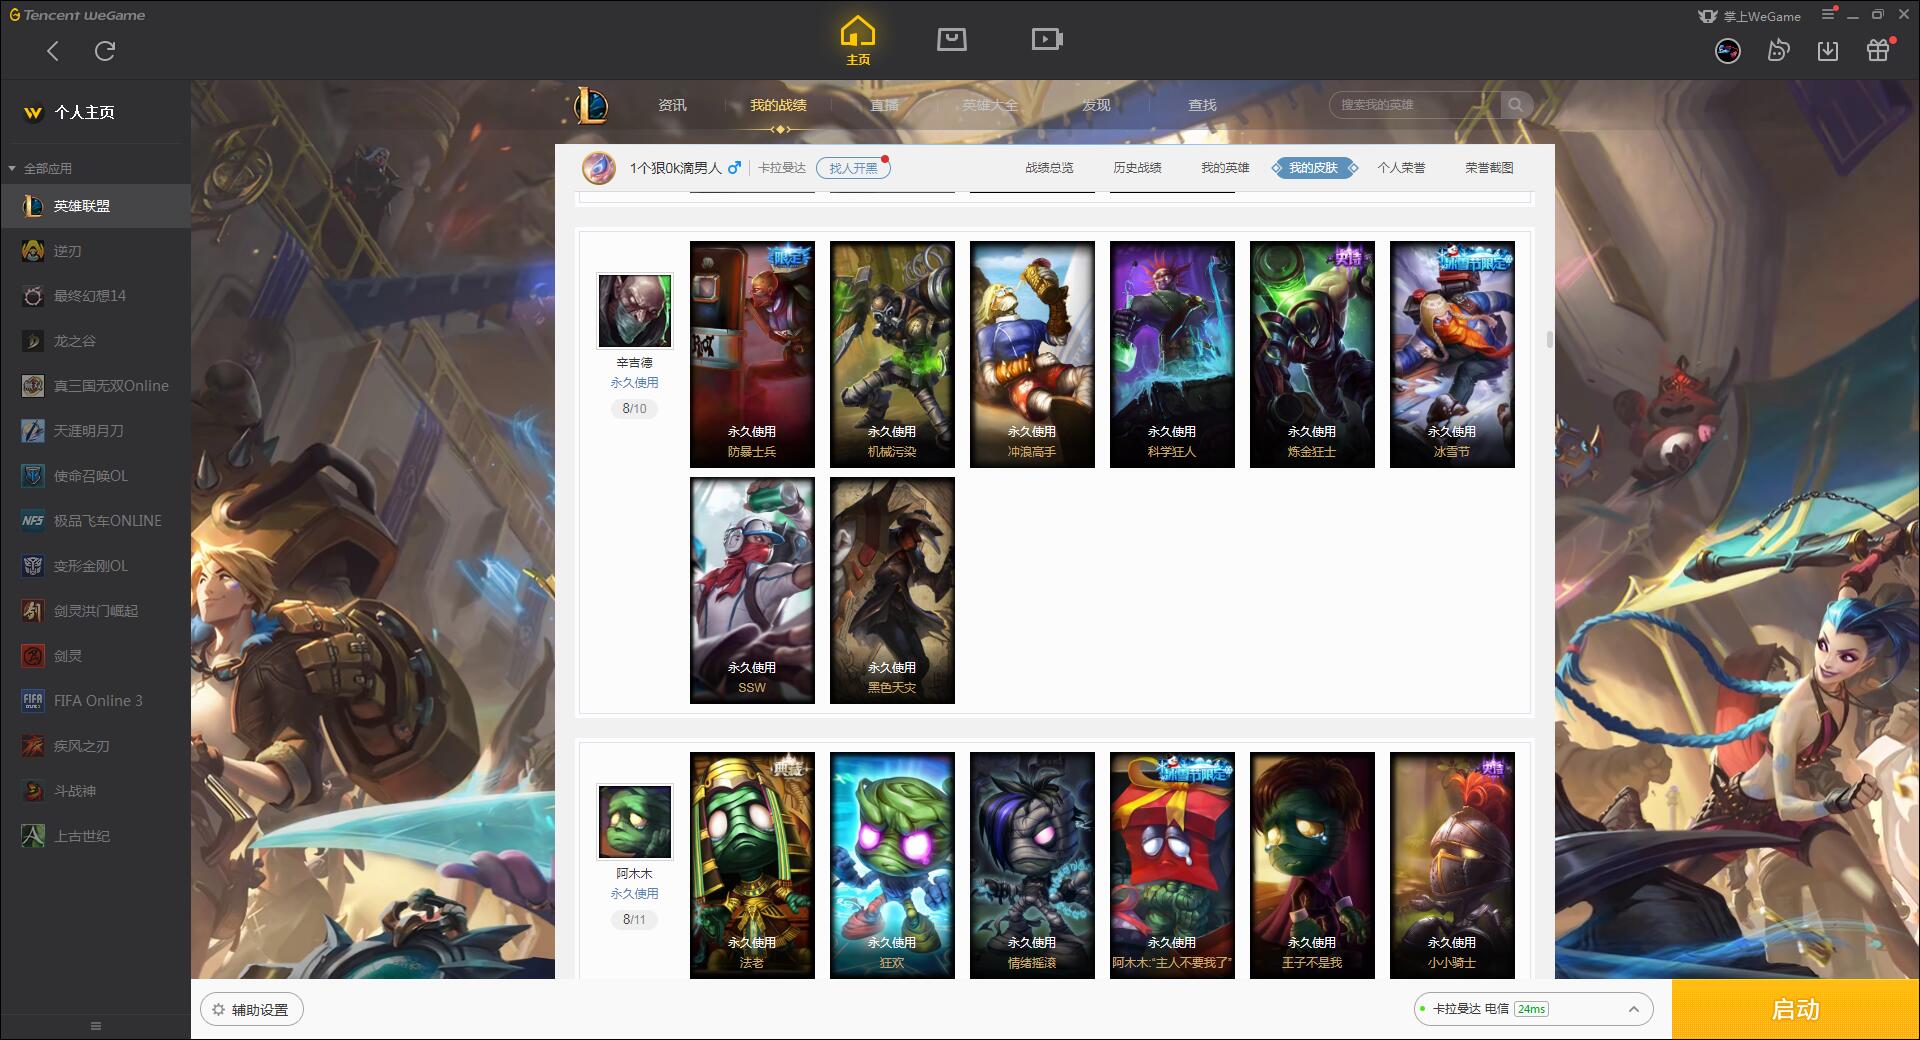Click the player profile avatar
1920x1040 pixels.
tap(599, 168)
